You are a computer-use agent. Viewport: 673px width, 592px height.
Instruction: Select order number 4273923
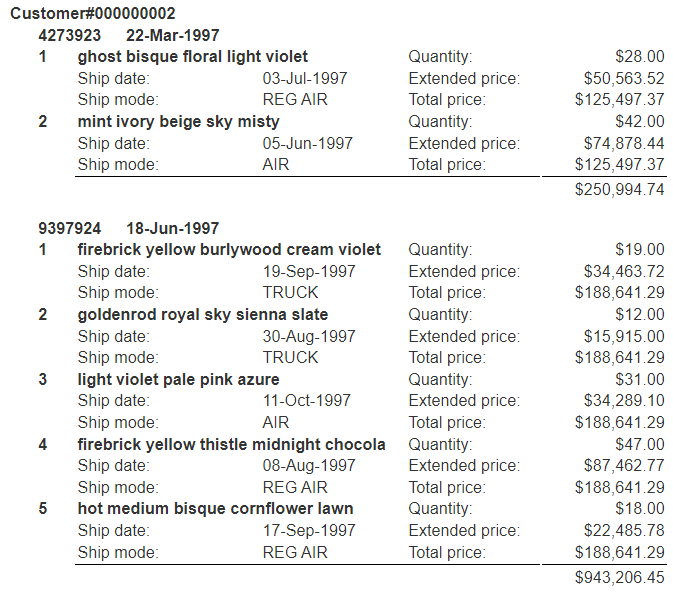tap(70, 35)
